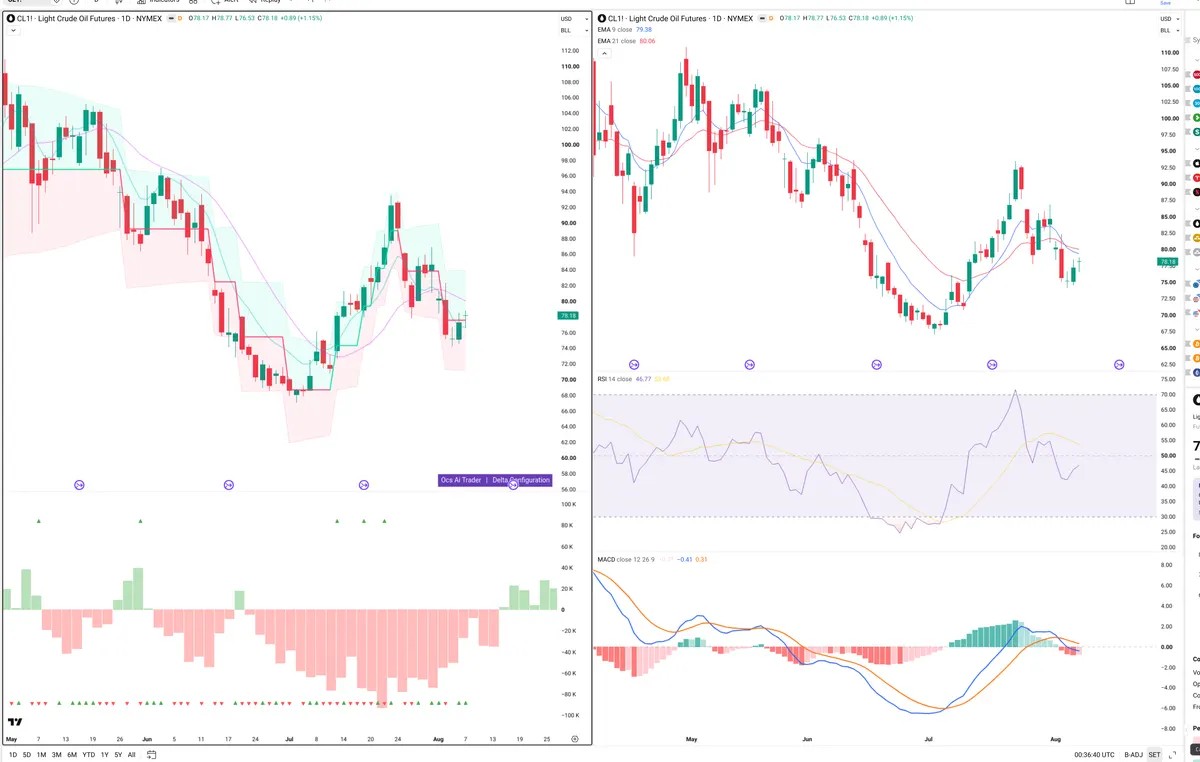Viewport: 1200px width, 762px height.
Task: Click the 78.18 price label on right chart axis
Action: (1168, 262)
